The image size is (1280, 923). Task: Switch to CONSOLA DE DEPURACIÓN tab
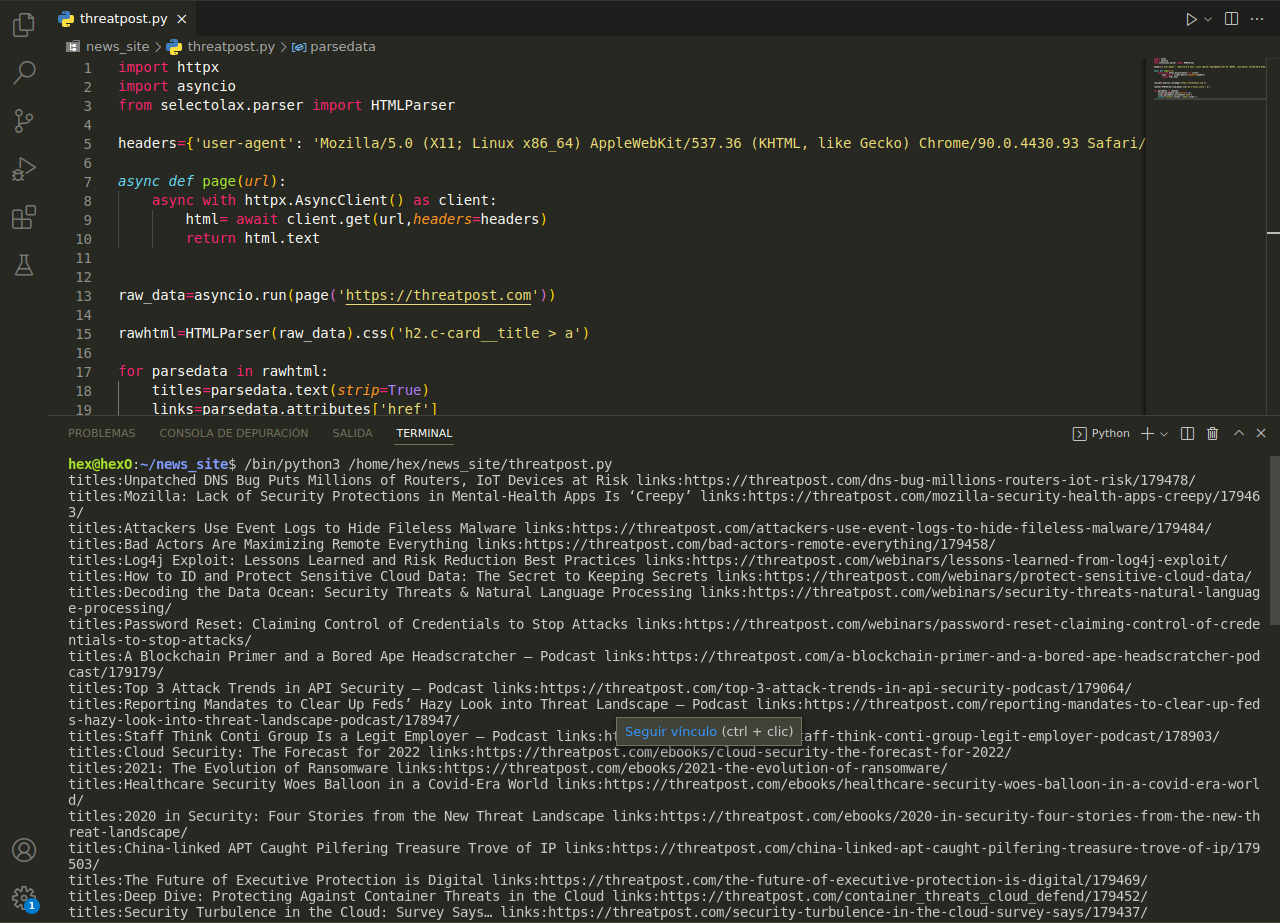[x=234, y=433]
